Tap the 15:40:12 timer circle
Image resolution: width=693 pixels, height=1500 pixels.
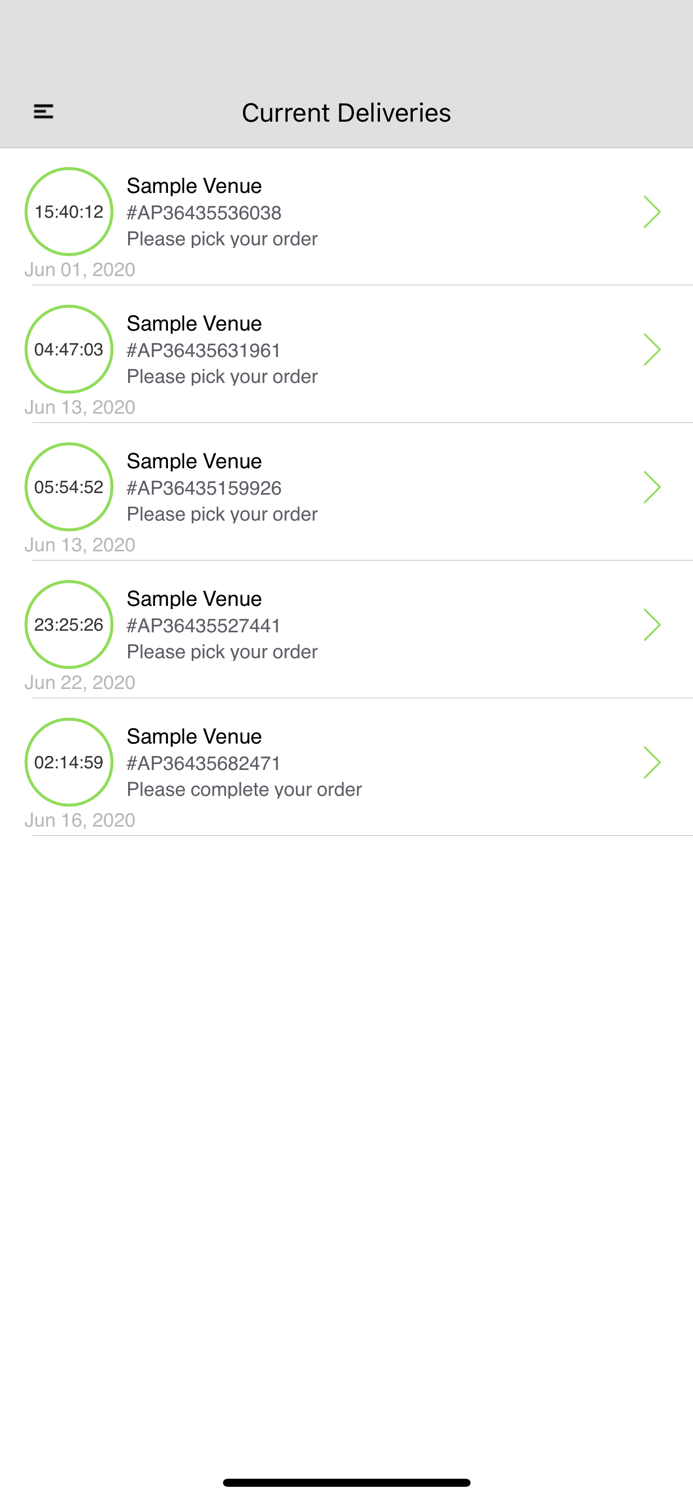coord(69,212)
